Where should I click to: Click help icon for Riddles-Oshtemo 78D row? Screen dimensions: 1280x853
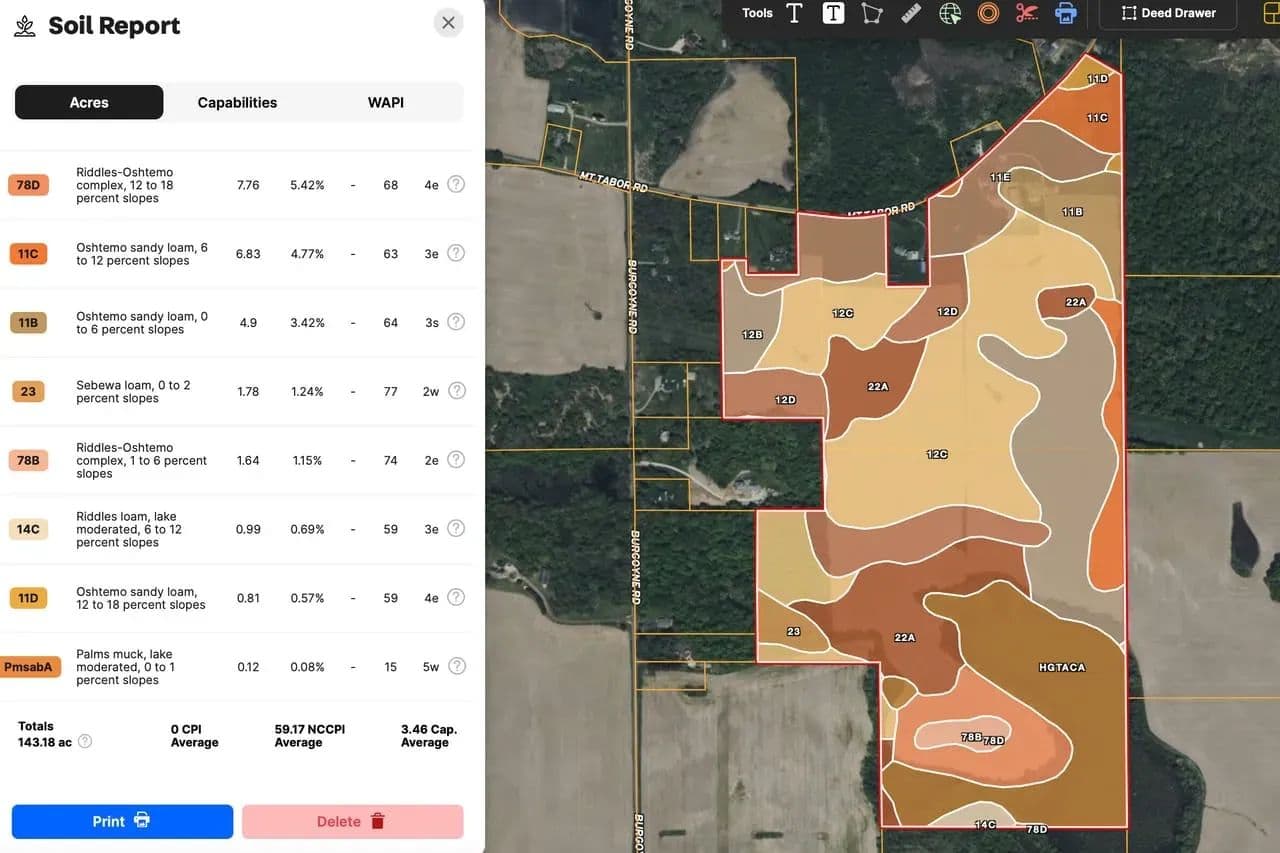[456, 184]
